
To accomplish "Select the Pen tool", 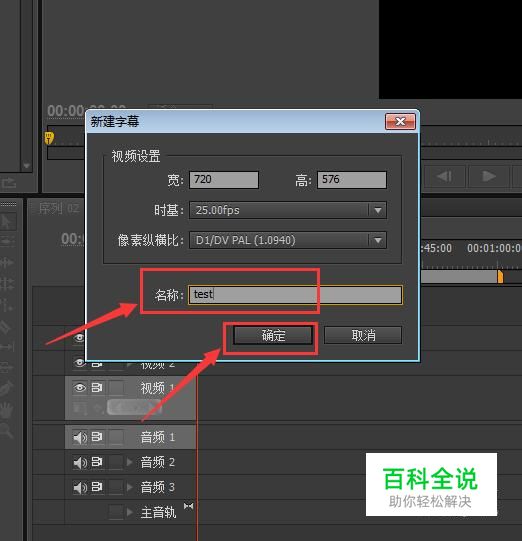I will pyautogui.click(x=7, y=388).
